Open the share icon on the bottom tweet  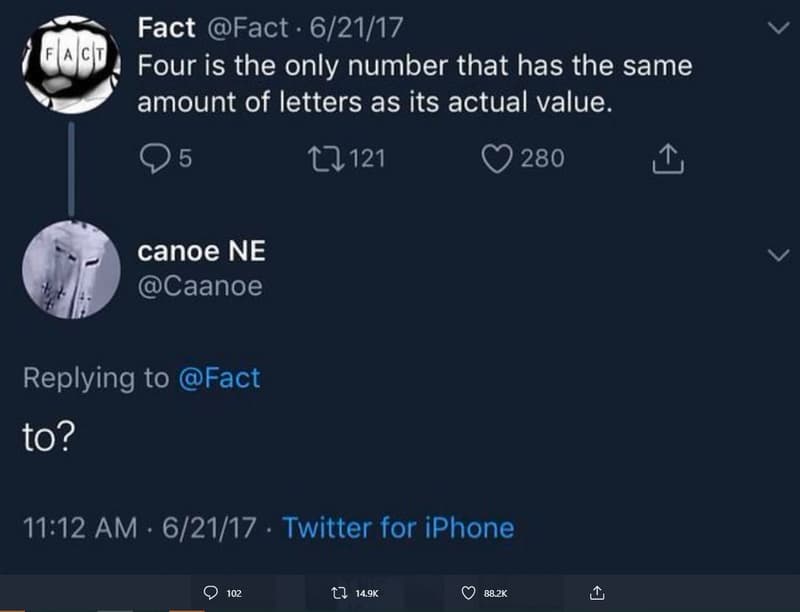point(596,591)
